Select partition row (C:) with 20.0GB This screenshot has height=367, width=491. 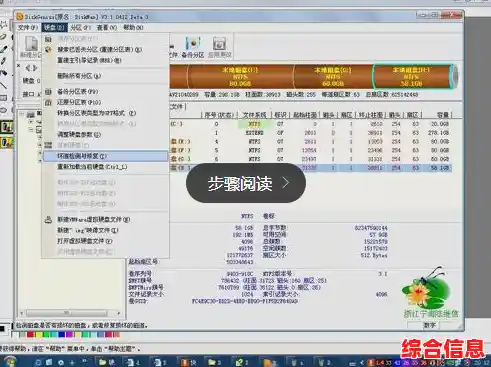coord(311,124)
